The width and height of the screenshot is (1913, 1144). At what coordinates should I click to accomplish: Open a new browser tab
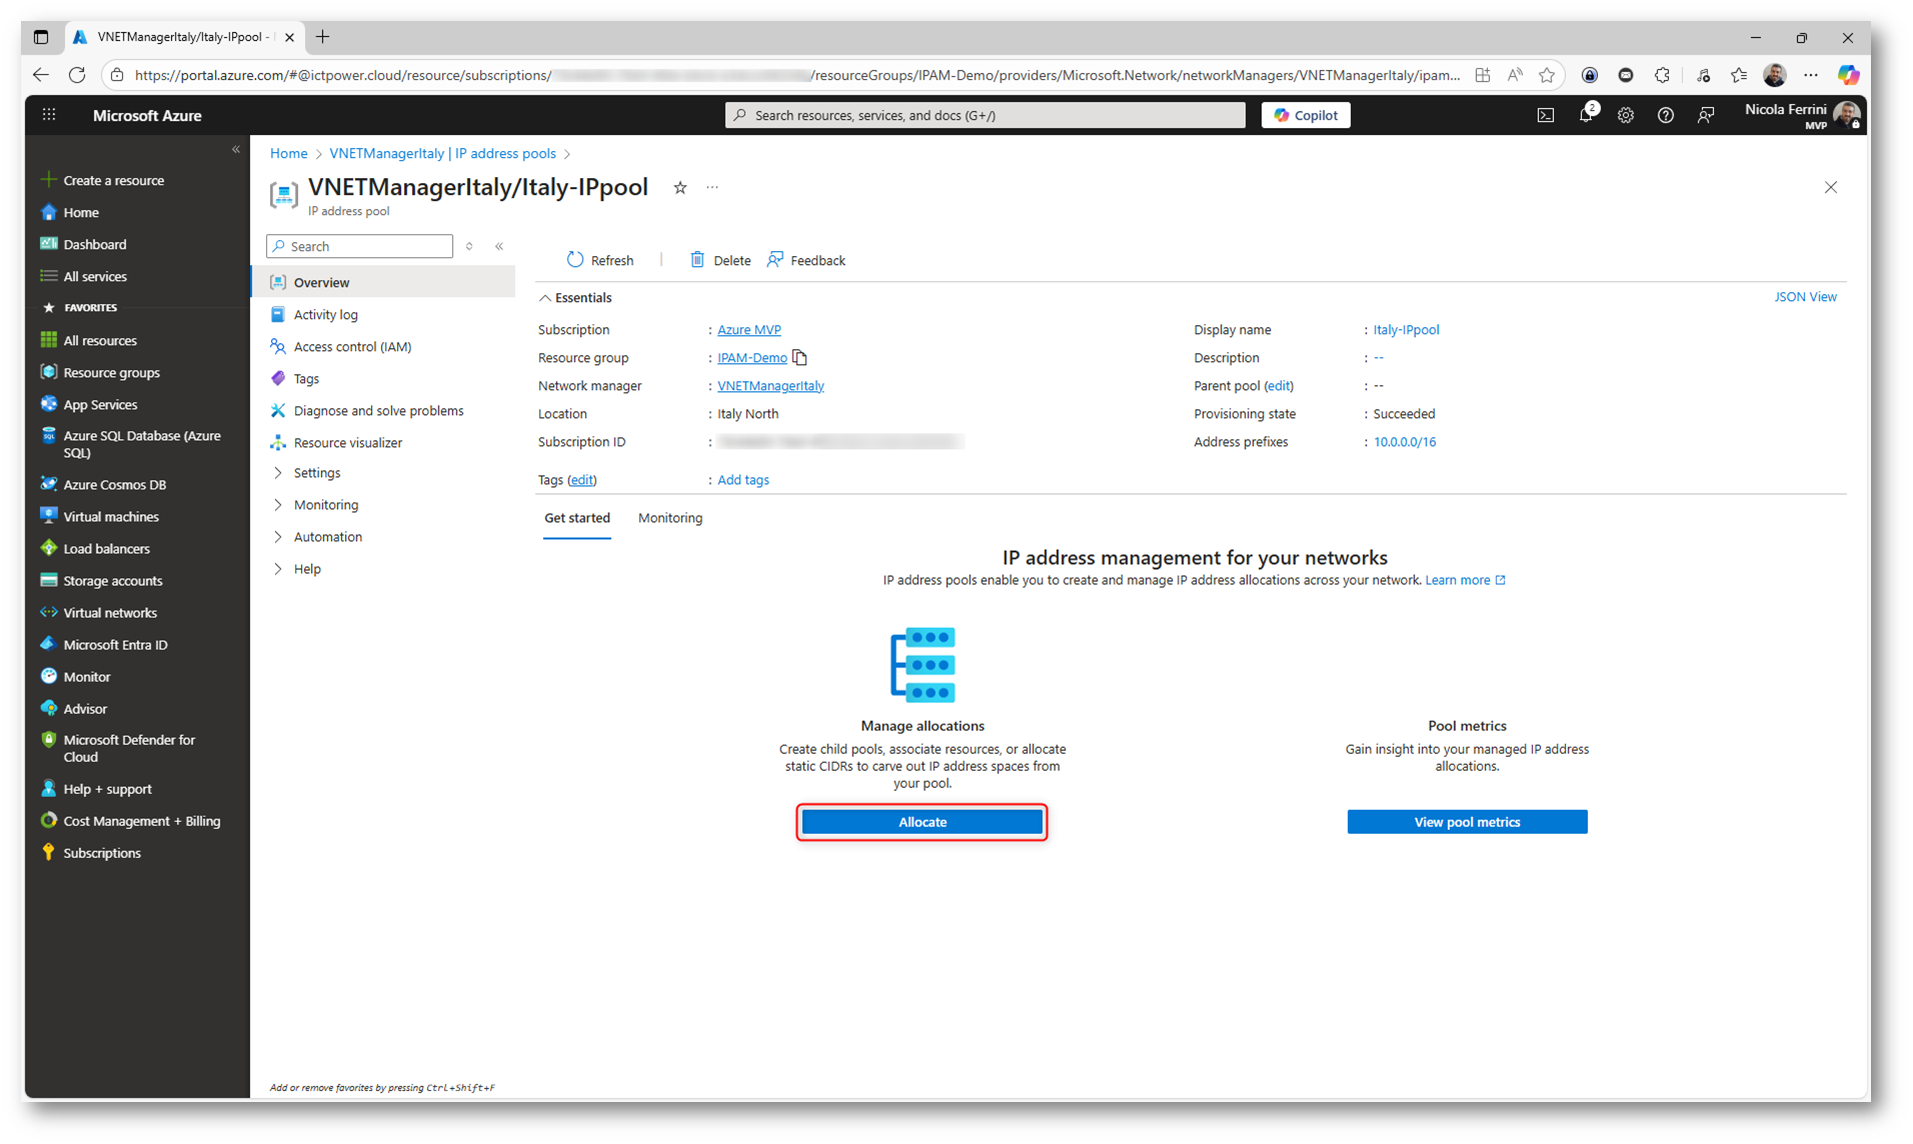pyautogui.click(x=322, y=37)
